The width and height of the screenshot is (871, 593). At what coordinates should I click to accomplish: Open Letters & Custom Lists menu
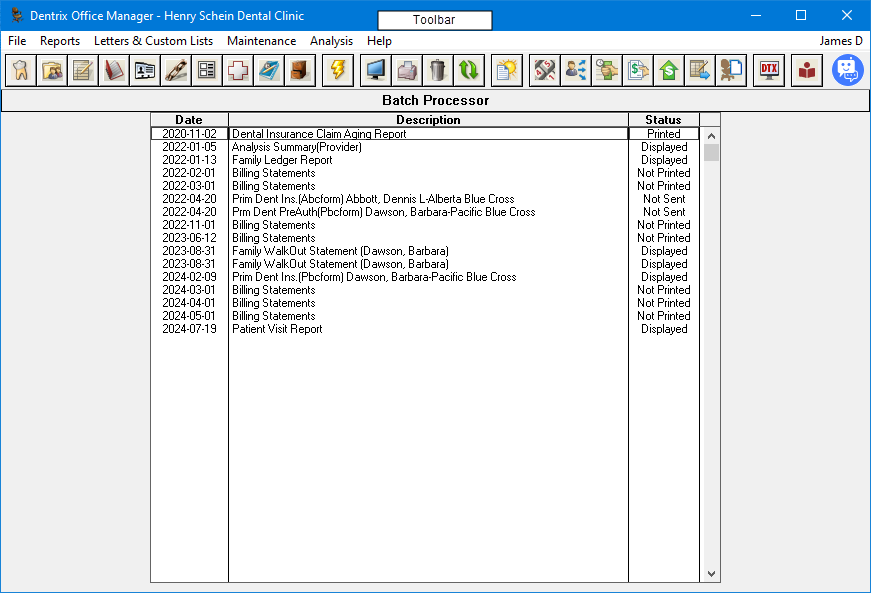153,41
